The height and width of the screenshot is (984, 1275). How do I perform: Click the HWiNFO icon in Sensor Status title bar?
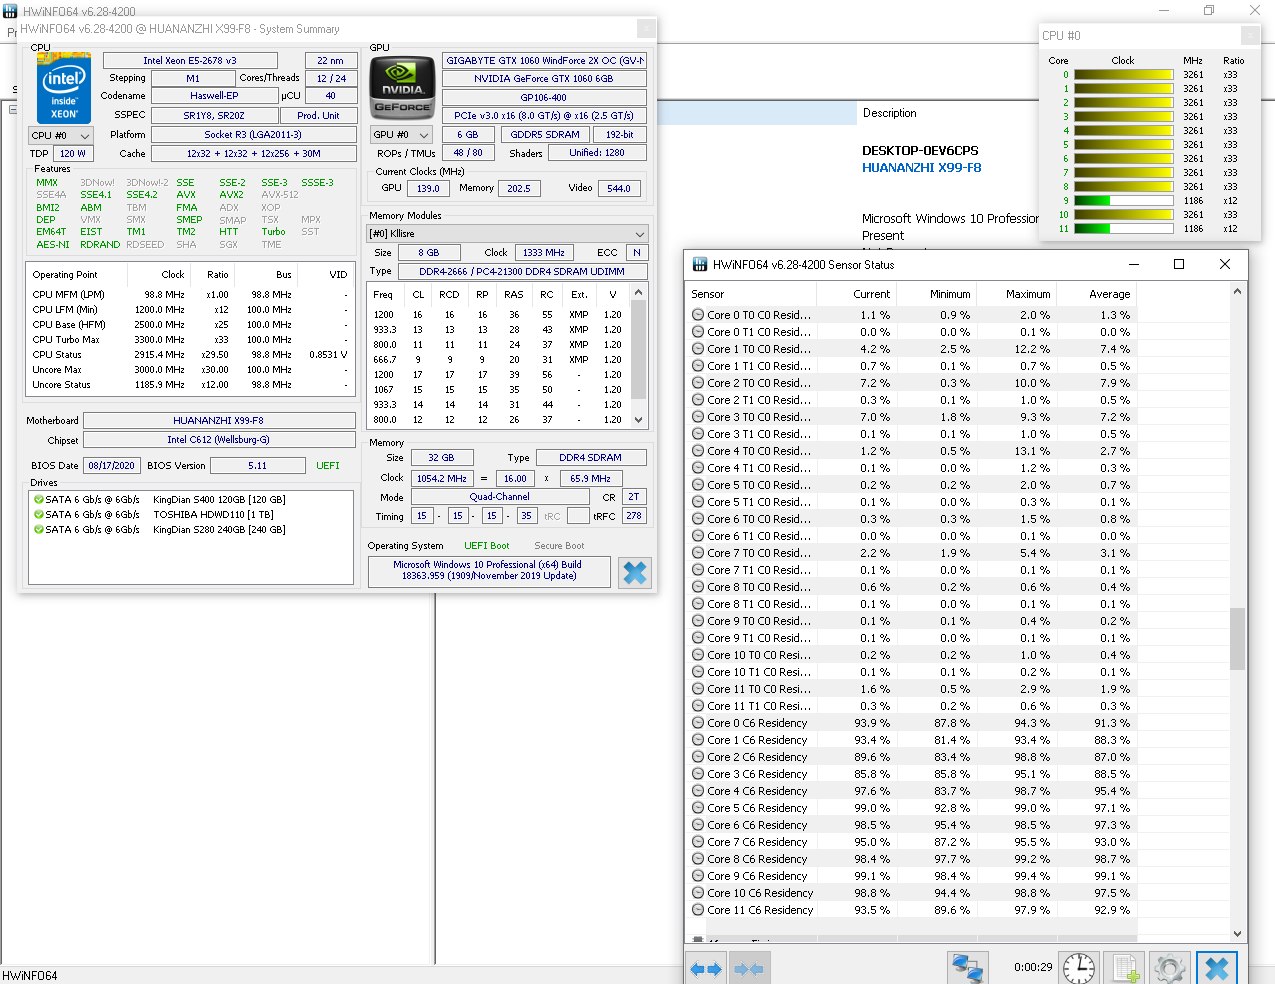tap(700, 265)
